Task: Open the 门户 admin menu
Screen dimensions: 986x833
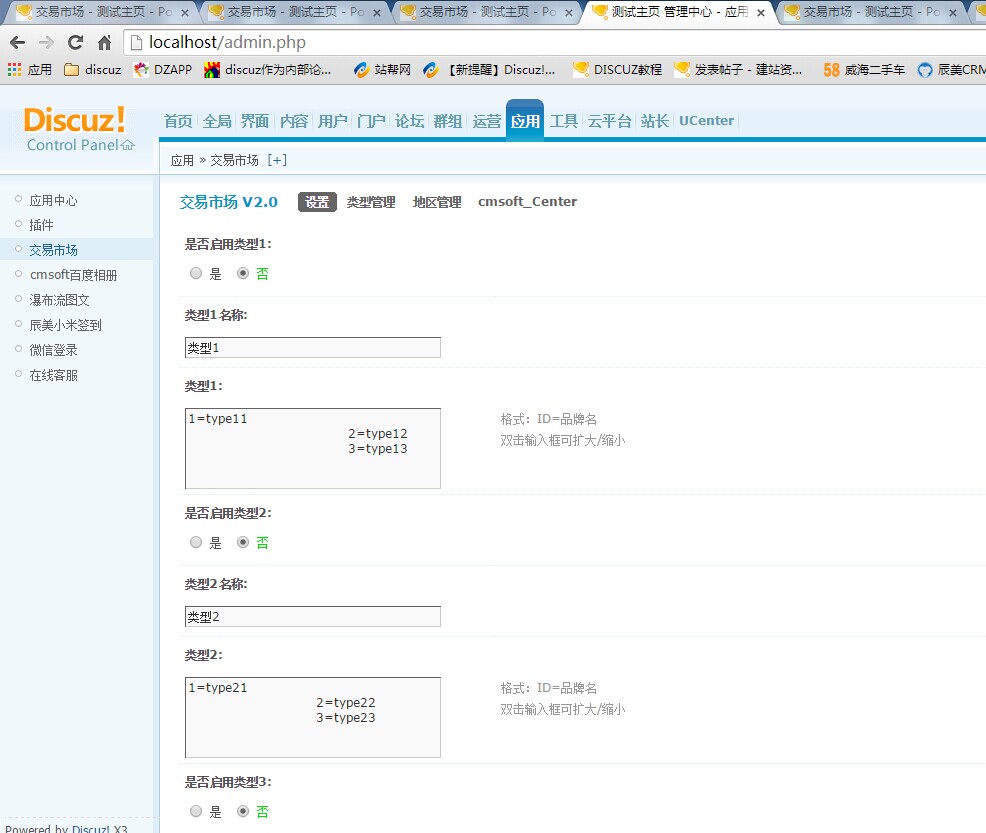Action: point(371,121)
